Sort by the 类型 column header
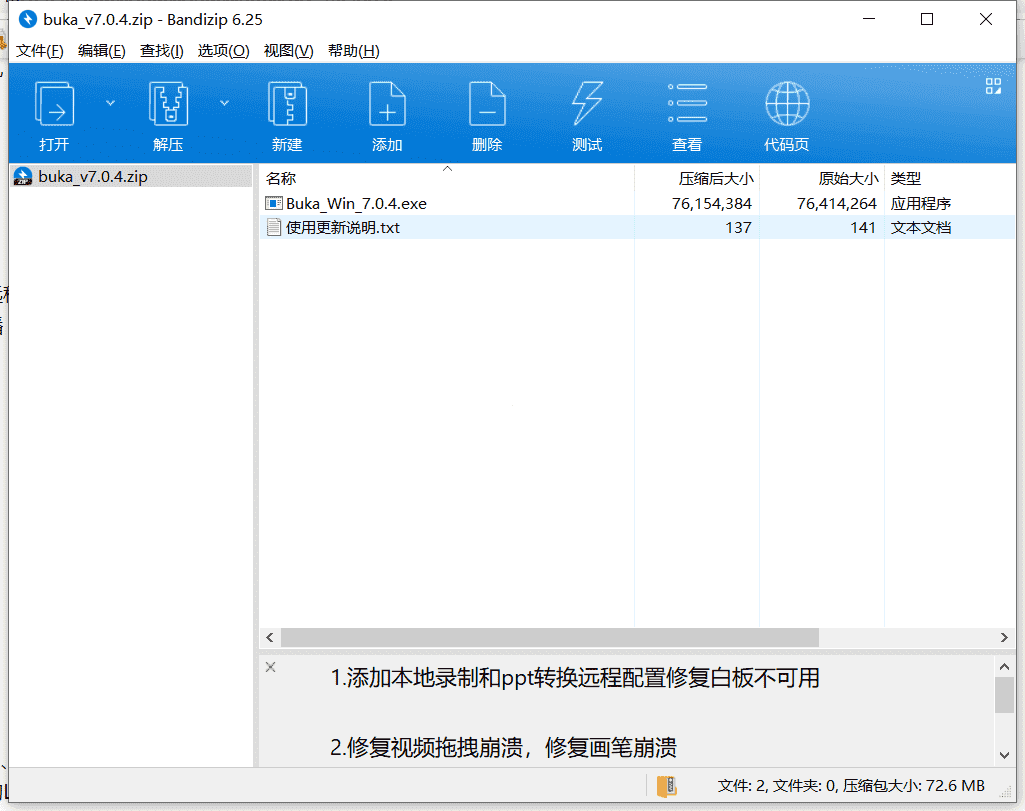1025x811 pixels. click(x=950, y=178)
